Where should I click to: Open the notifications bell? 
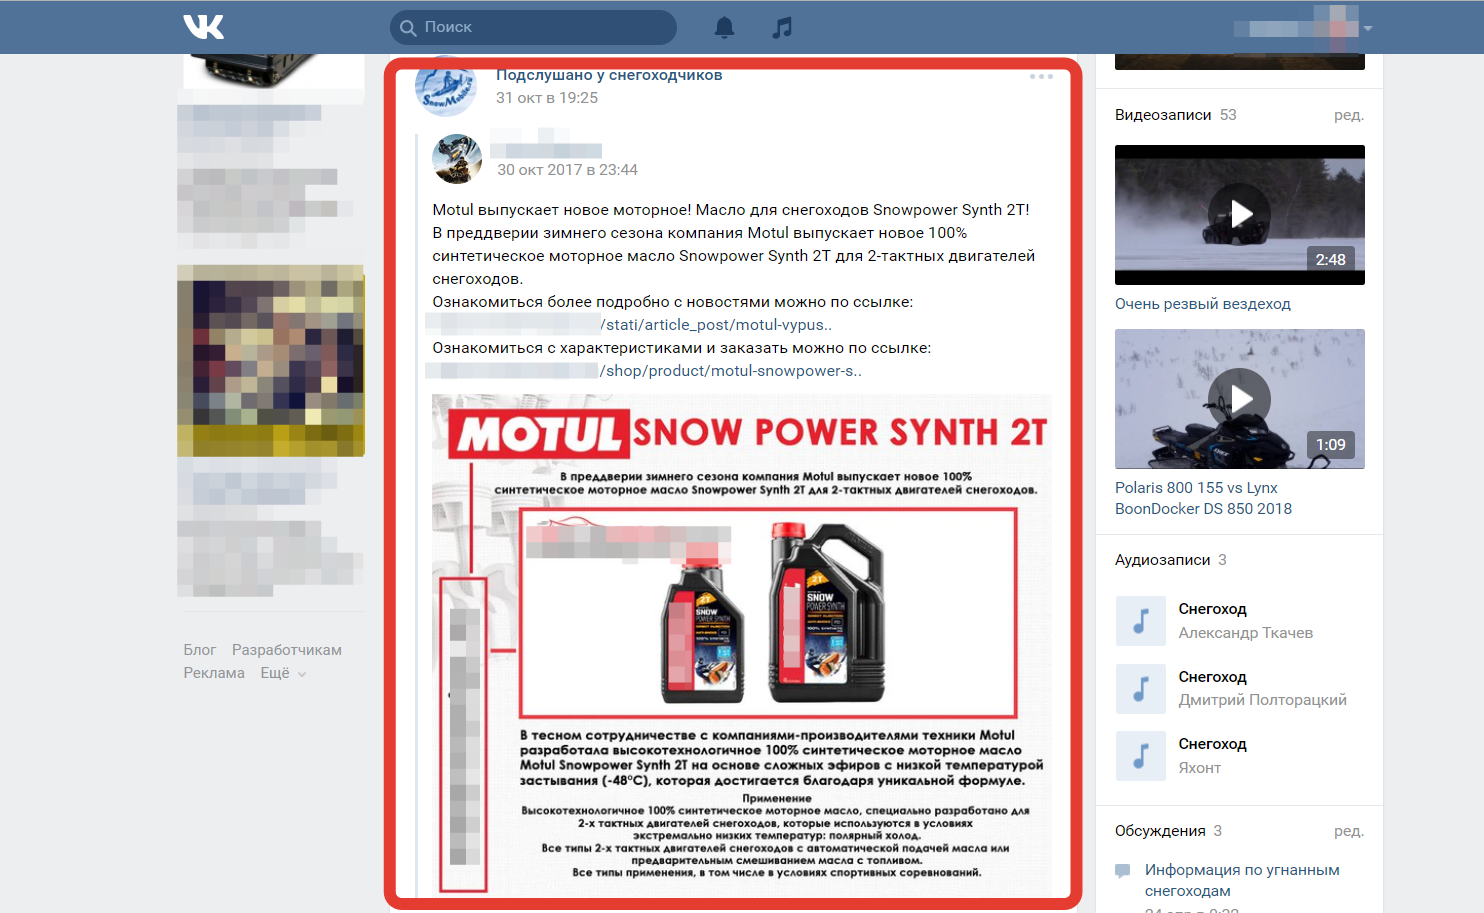pos(725,27)
